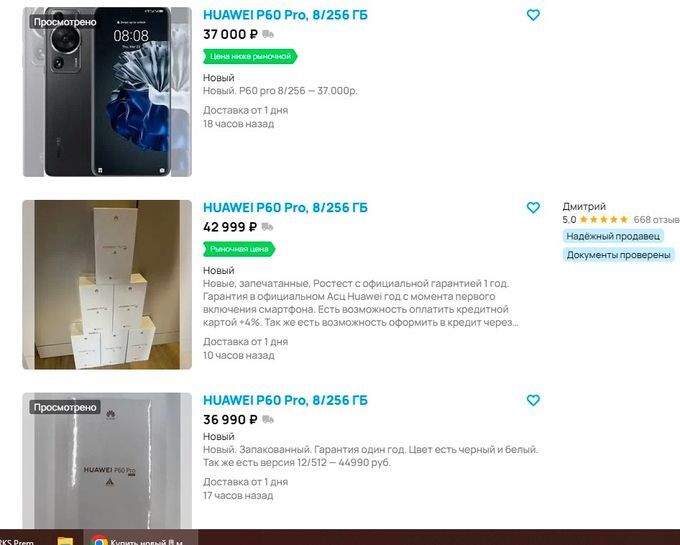Viewport: 680px width, 545px height.
Task: Open the seller's 668 reviews link
Action: tap(656, 220)
